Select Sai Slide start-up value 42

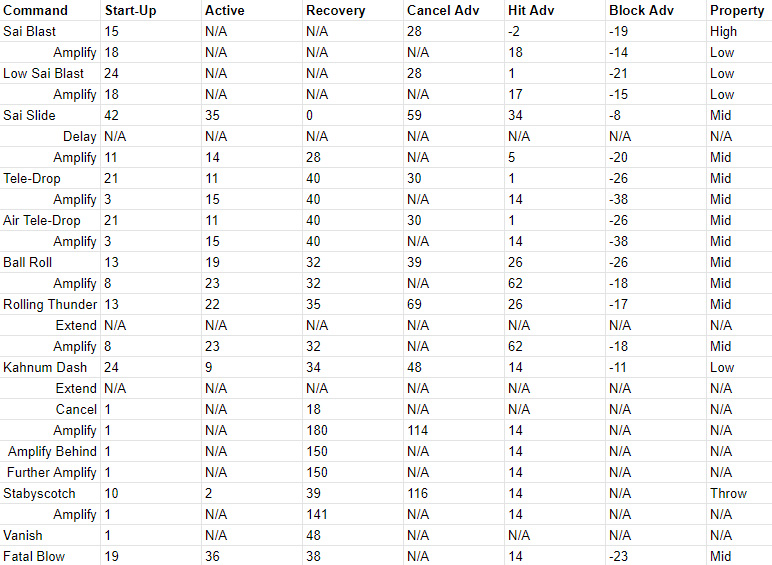pyautogui.click(x=151, y=116)
